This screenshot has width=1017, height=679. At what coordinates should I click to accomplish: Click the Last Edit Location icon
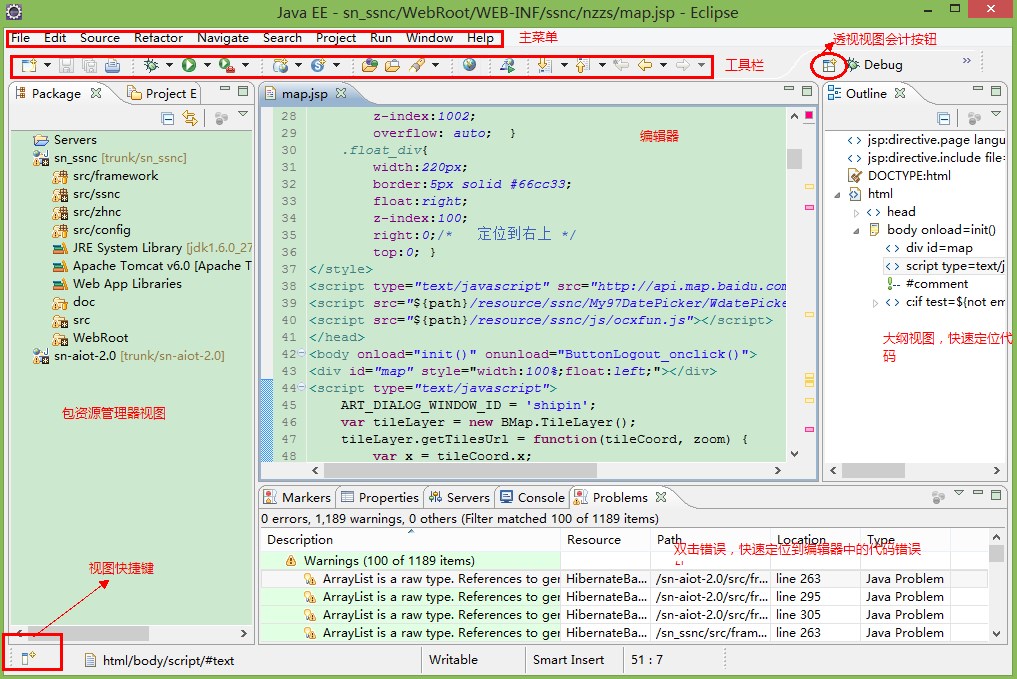tap(621, 65)
